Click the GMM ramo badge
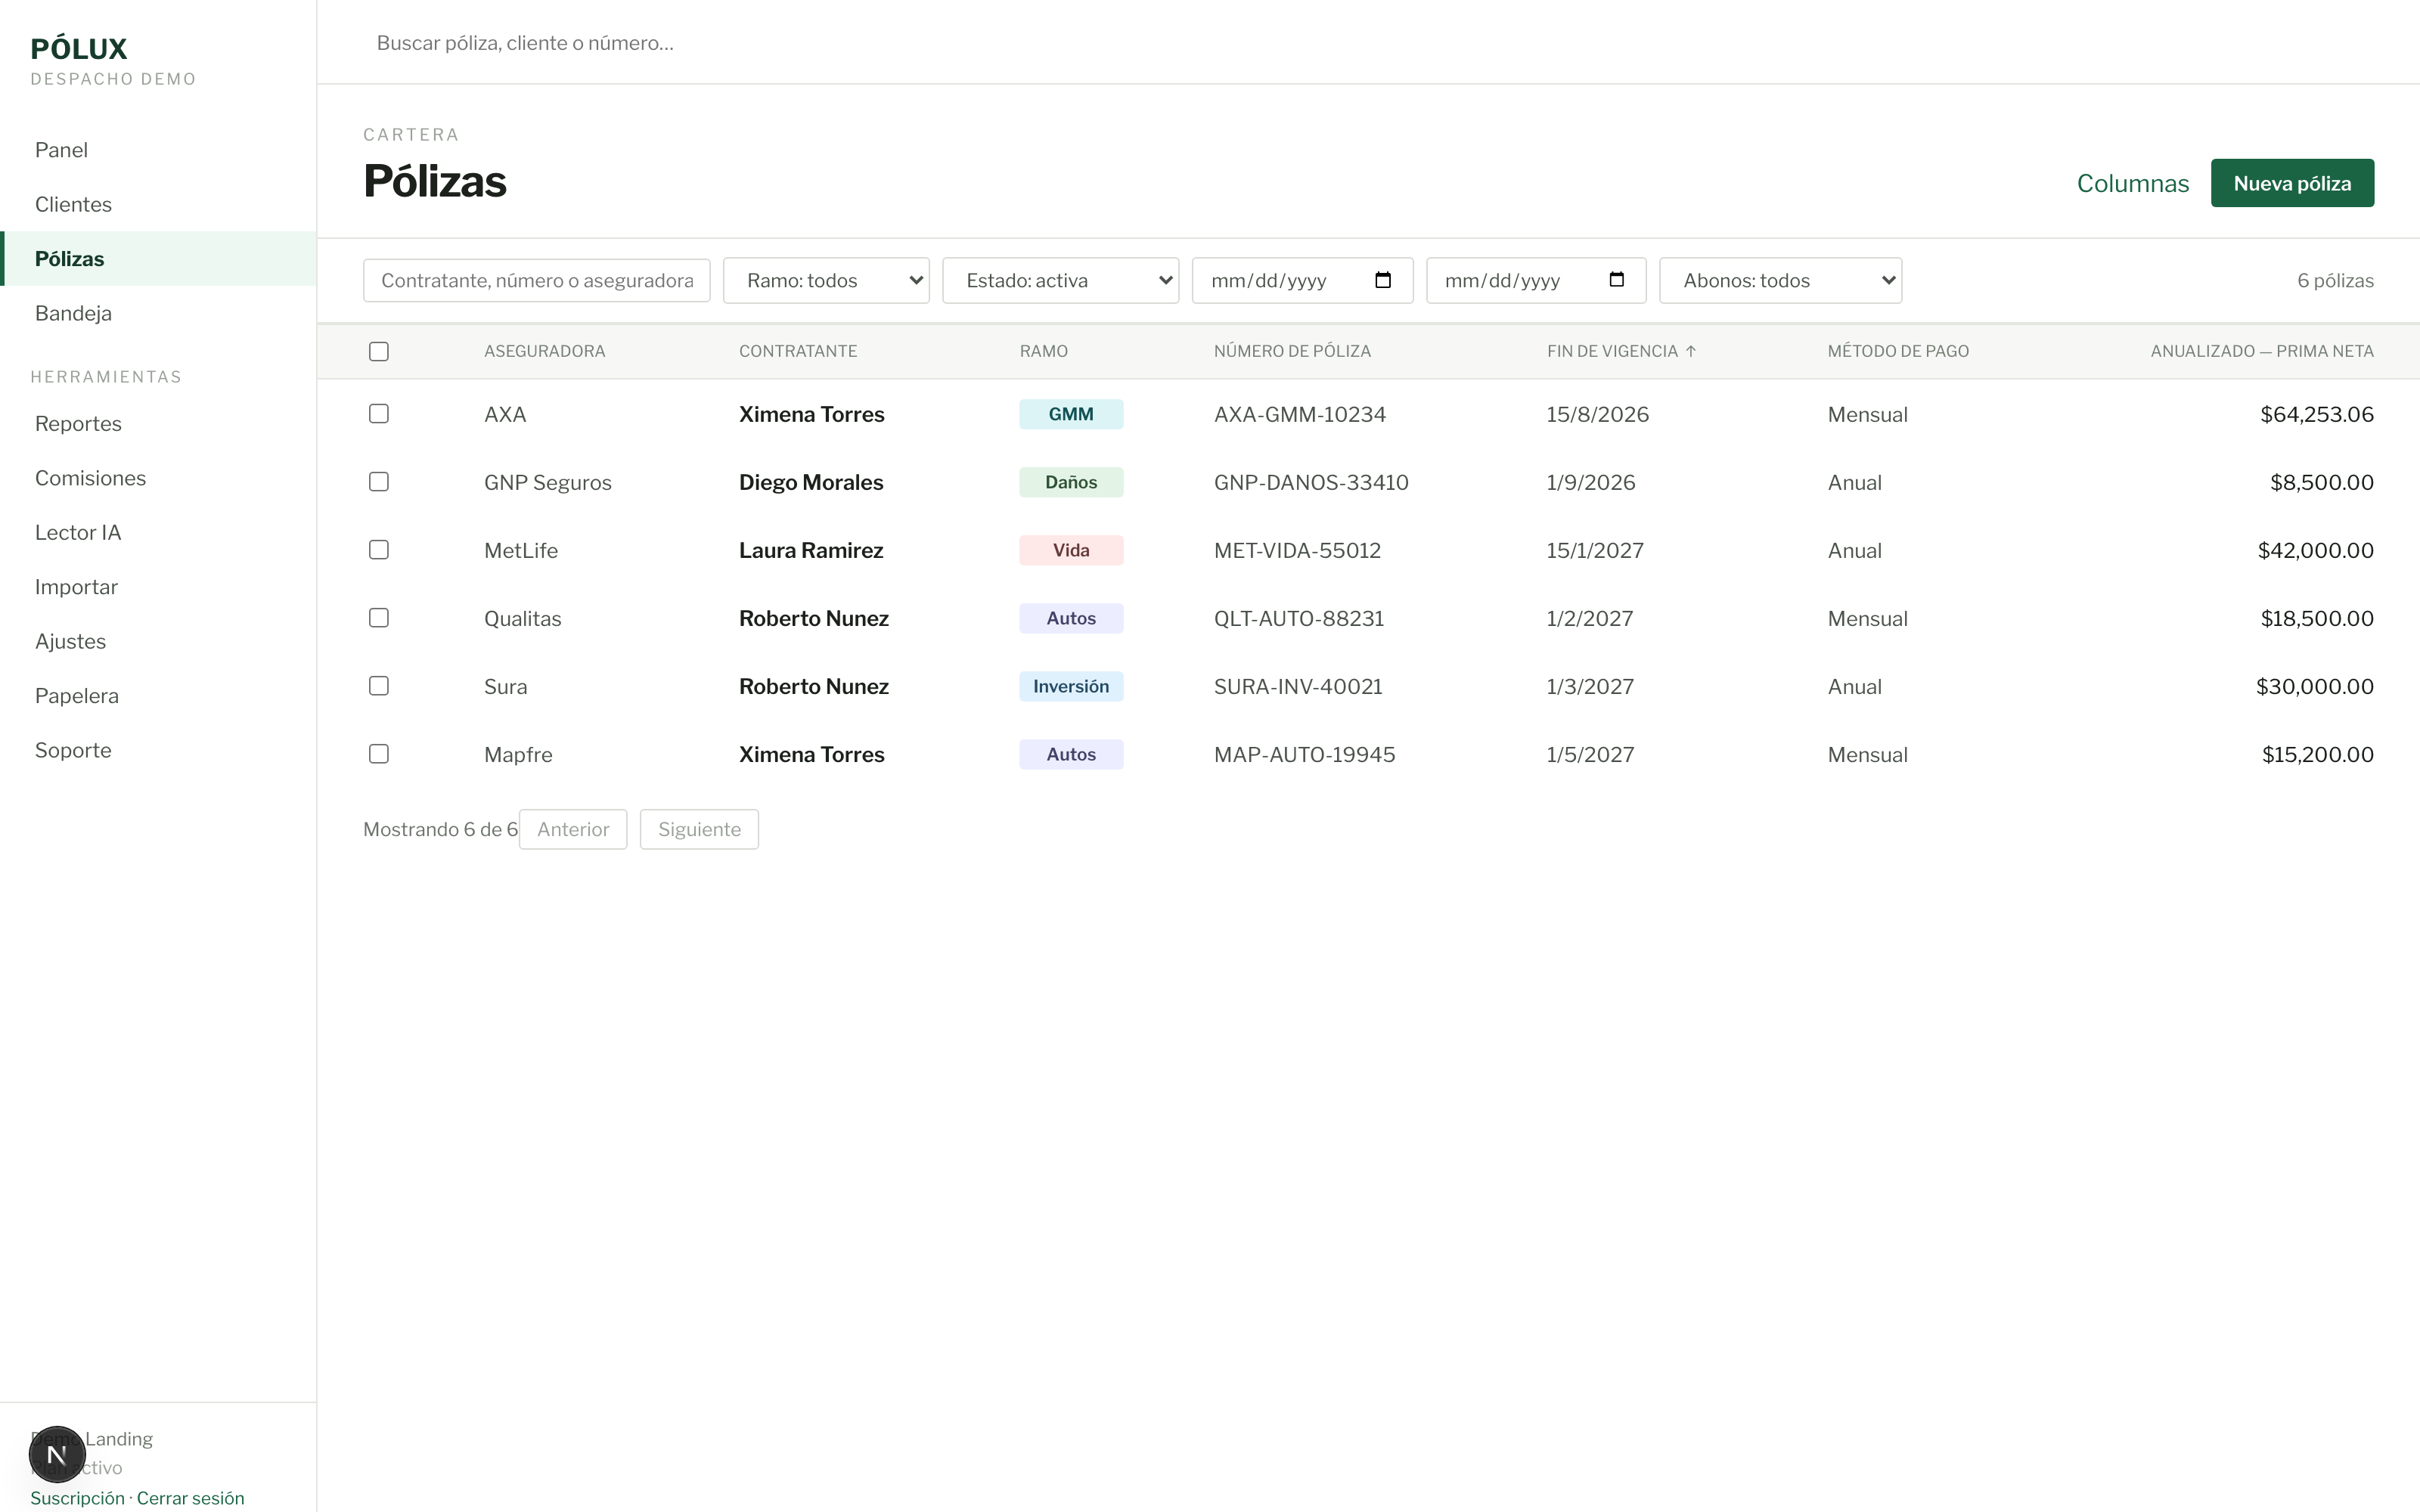This screenshot has height=1512, width=2420. (1071, 414)
